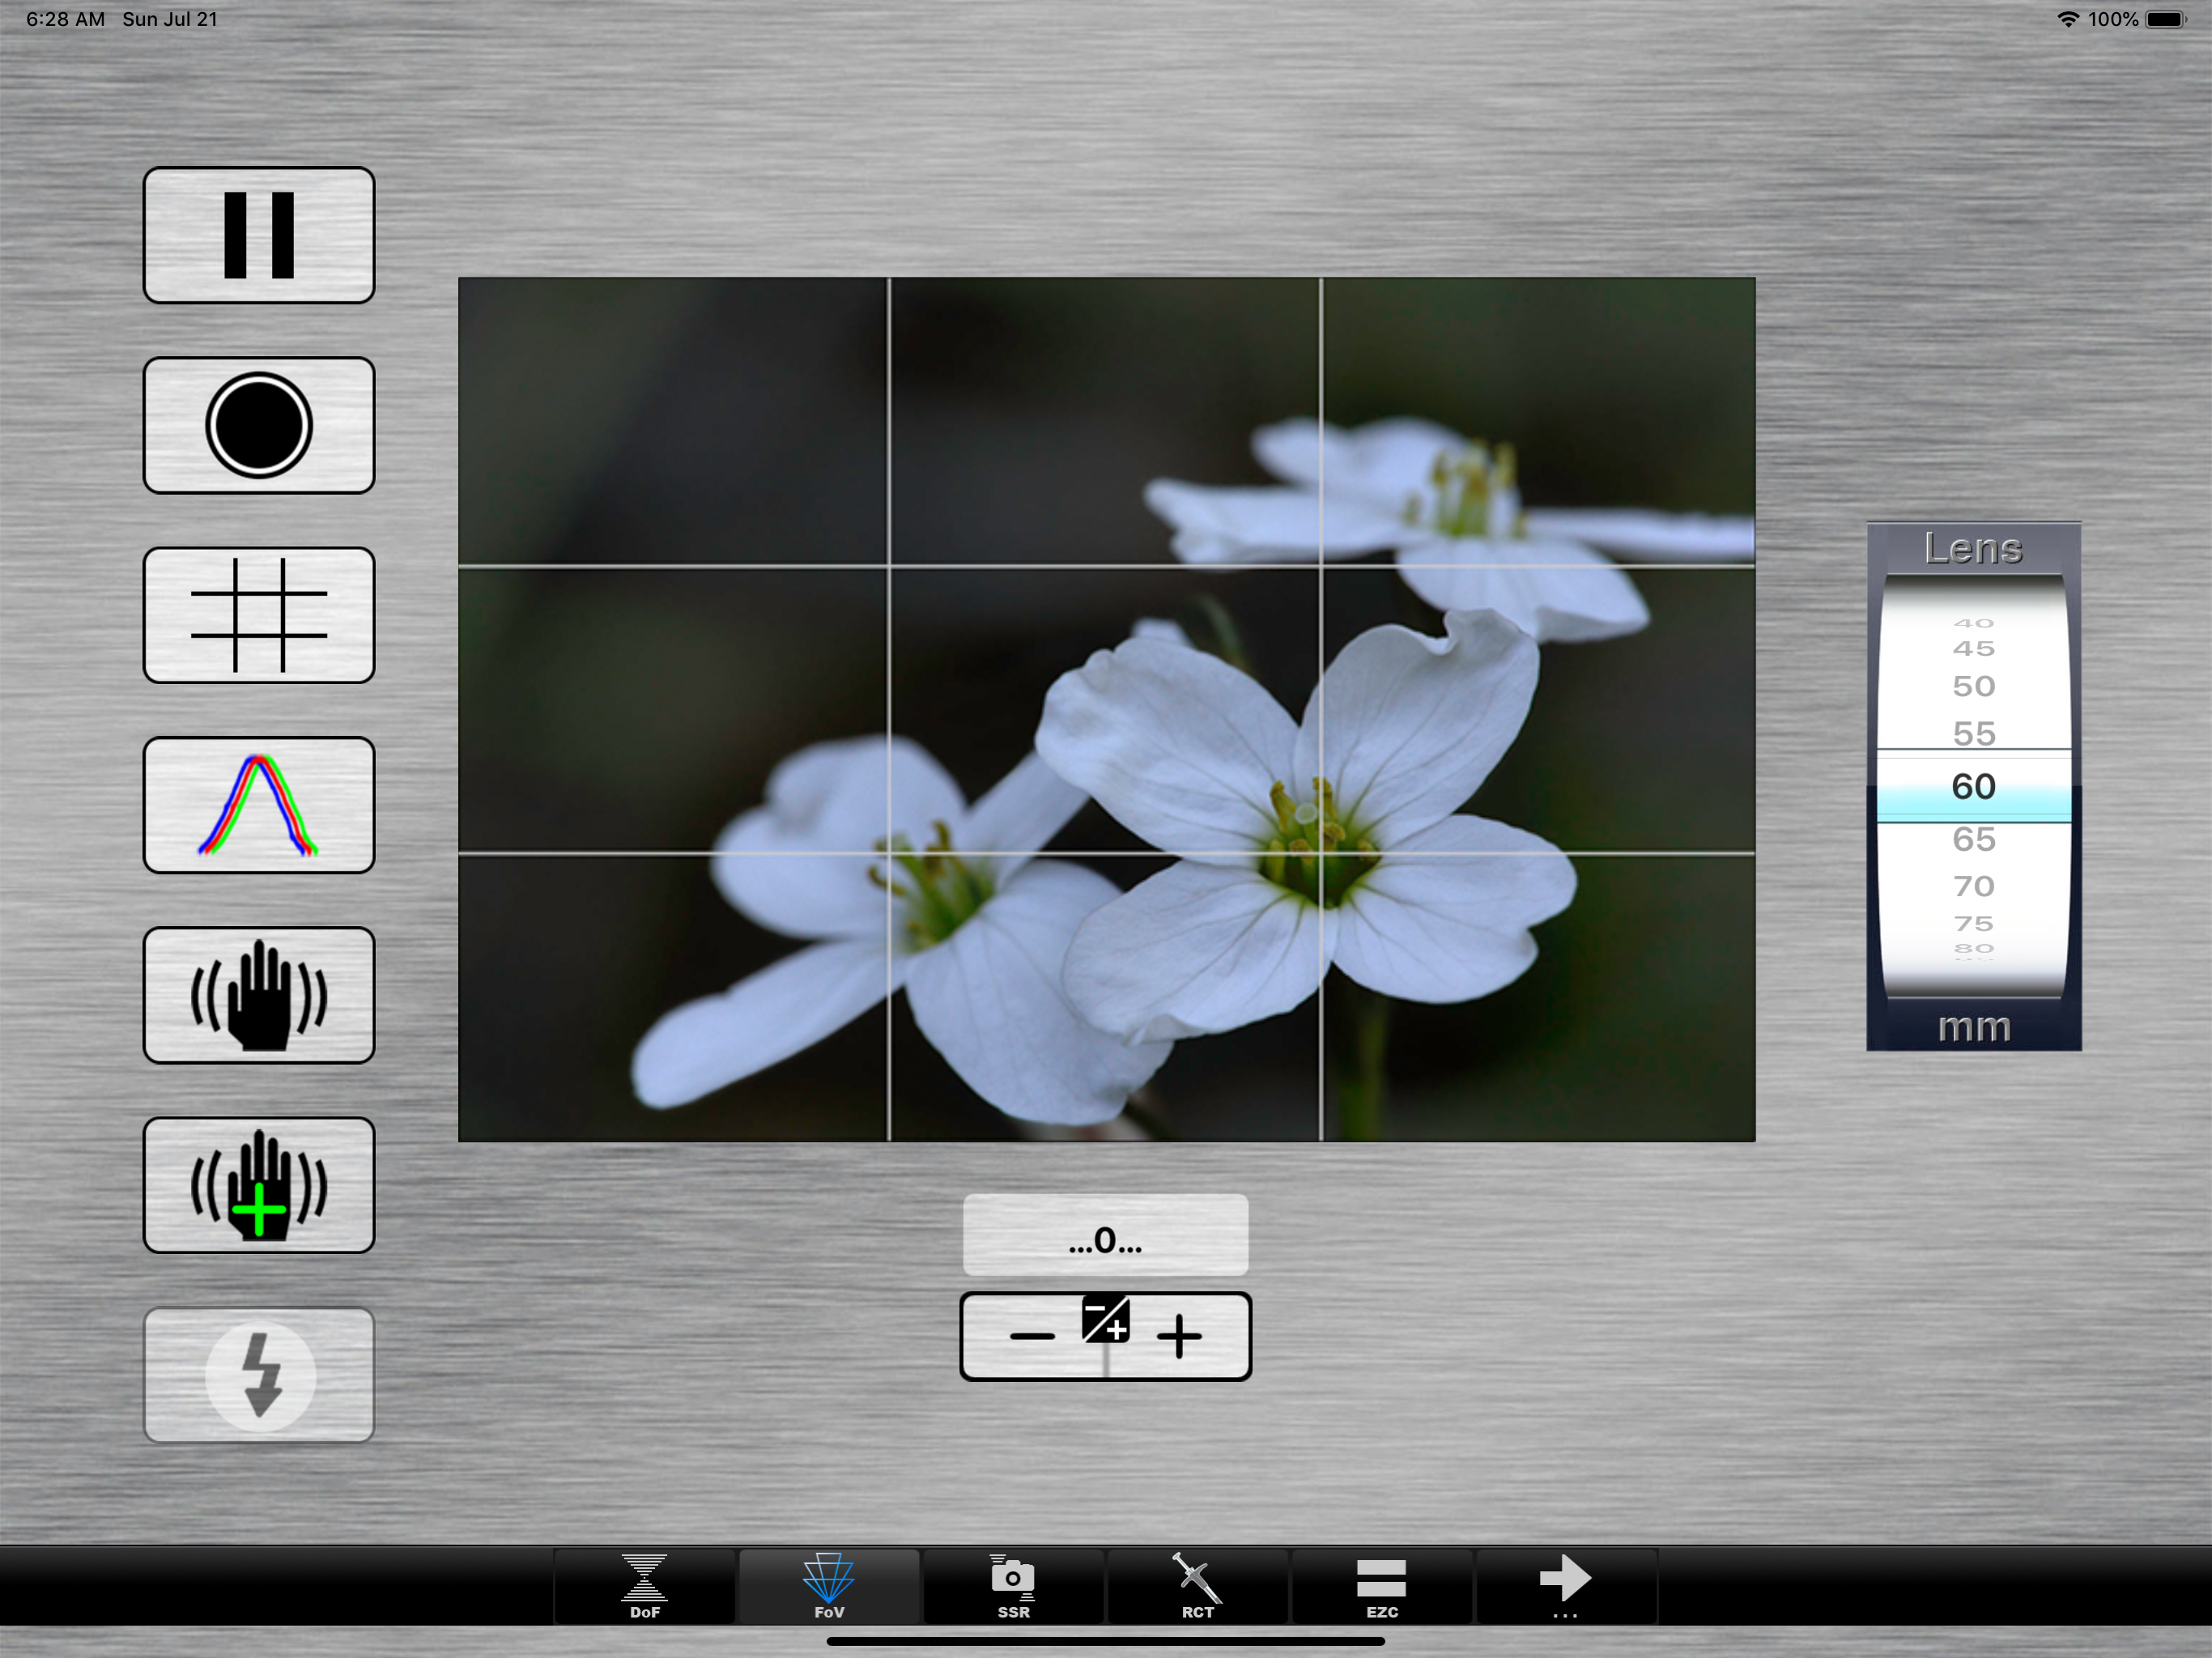Toggle the flash lightning button
The height and width of the screenshot is (1658, 2212).
[x=258, y=1375]
